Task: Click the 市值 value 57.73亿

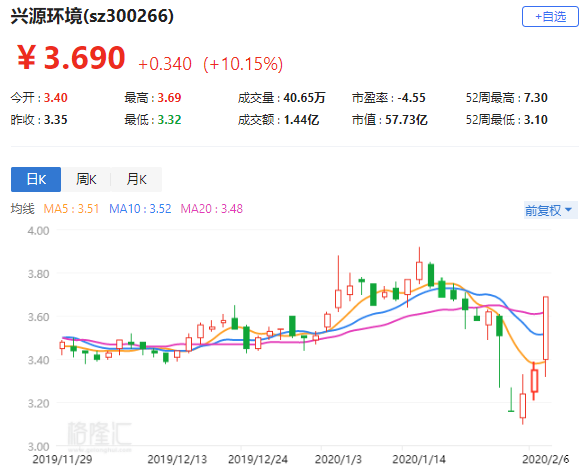Action: (406, 120)
